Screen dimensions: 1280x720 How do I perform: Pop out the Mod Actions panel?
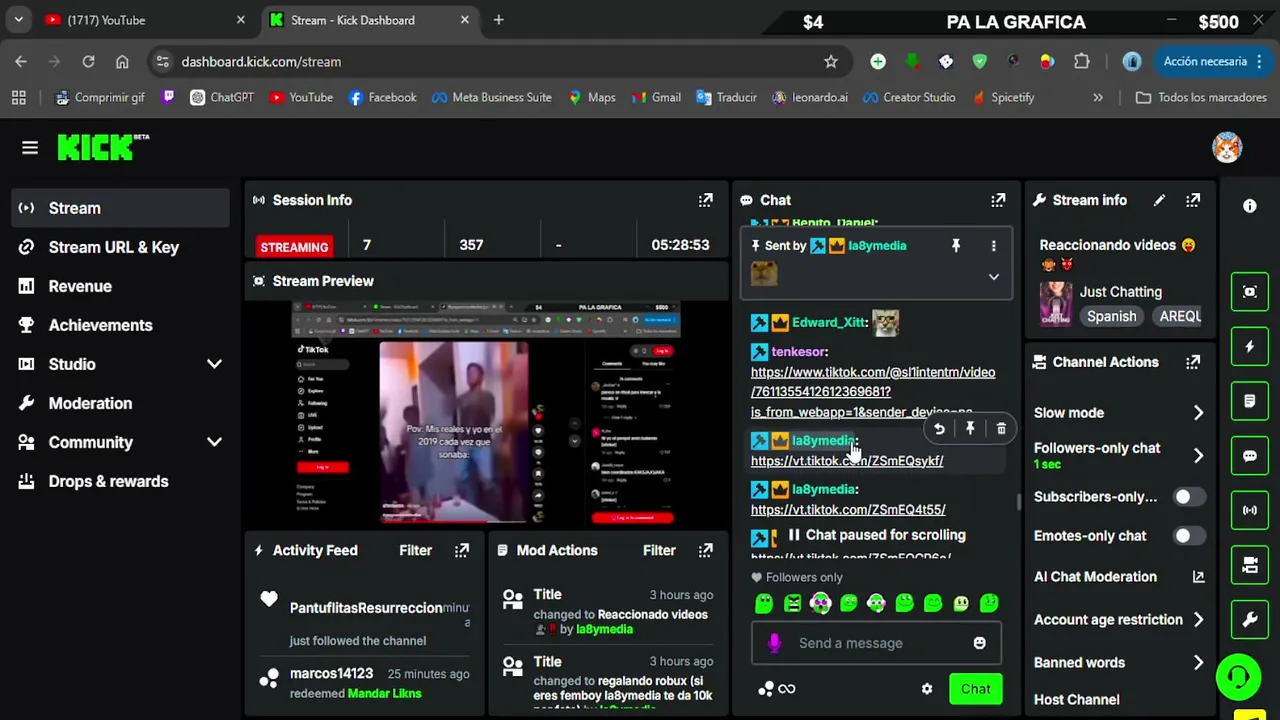706,550
